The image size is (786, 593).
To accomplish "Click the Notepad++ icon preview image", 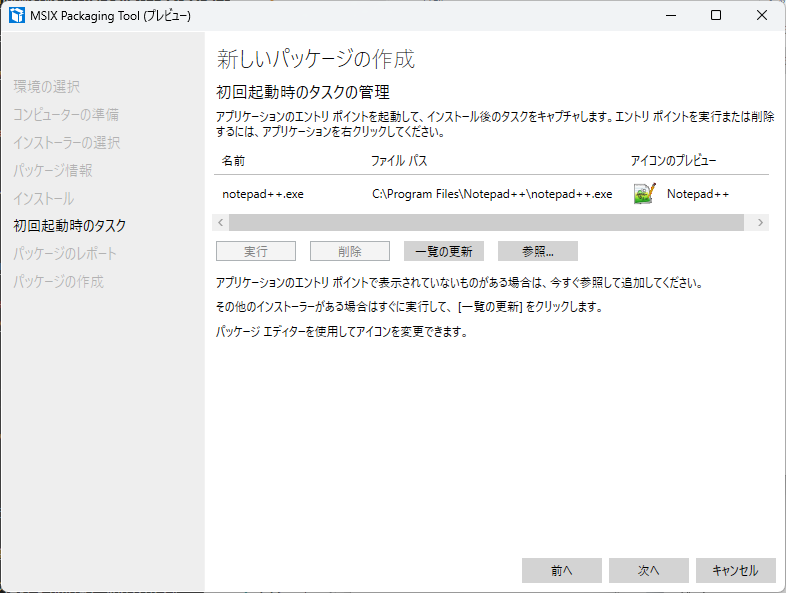I will coord(644,194).
